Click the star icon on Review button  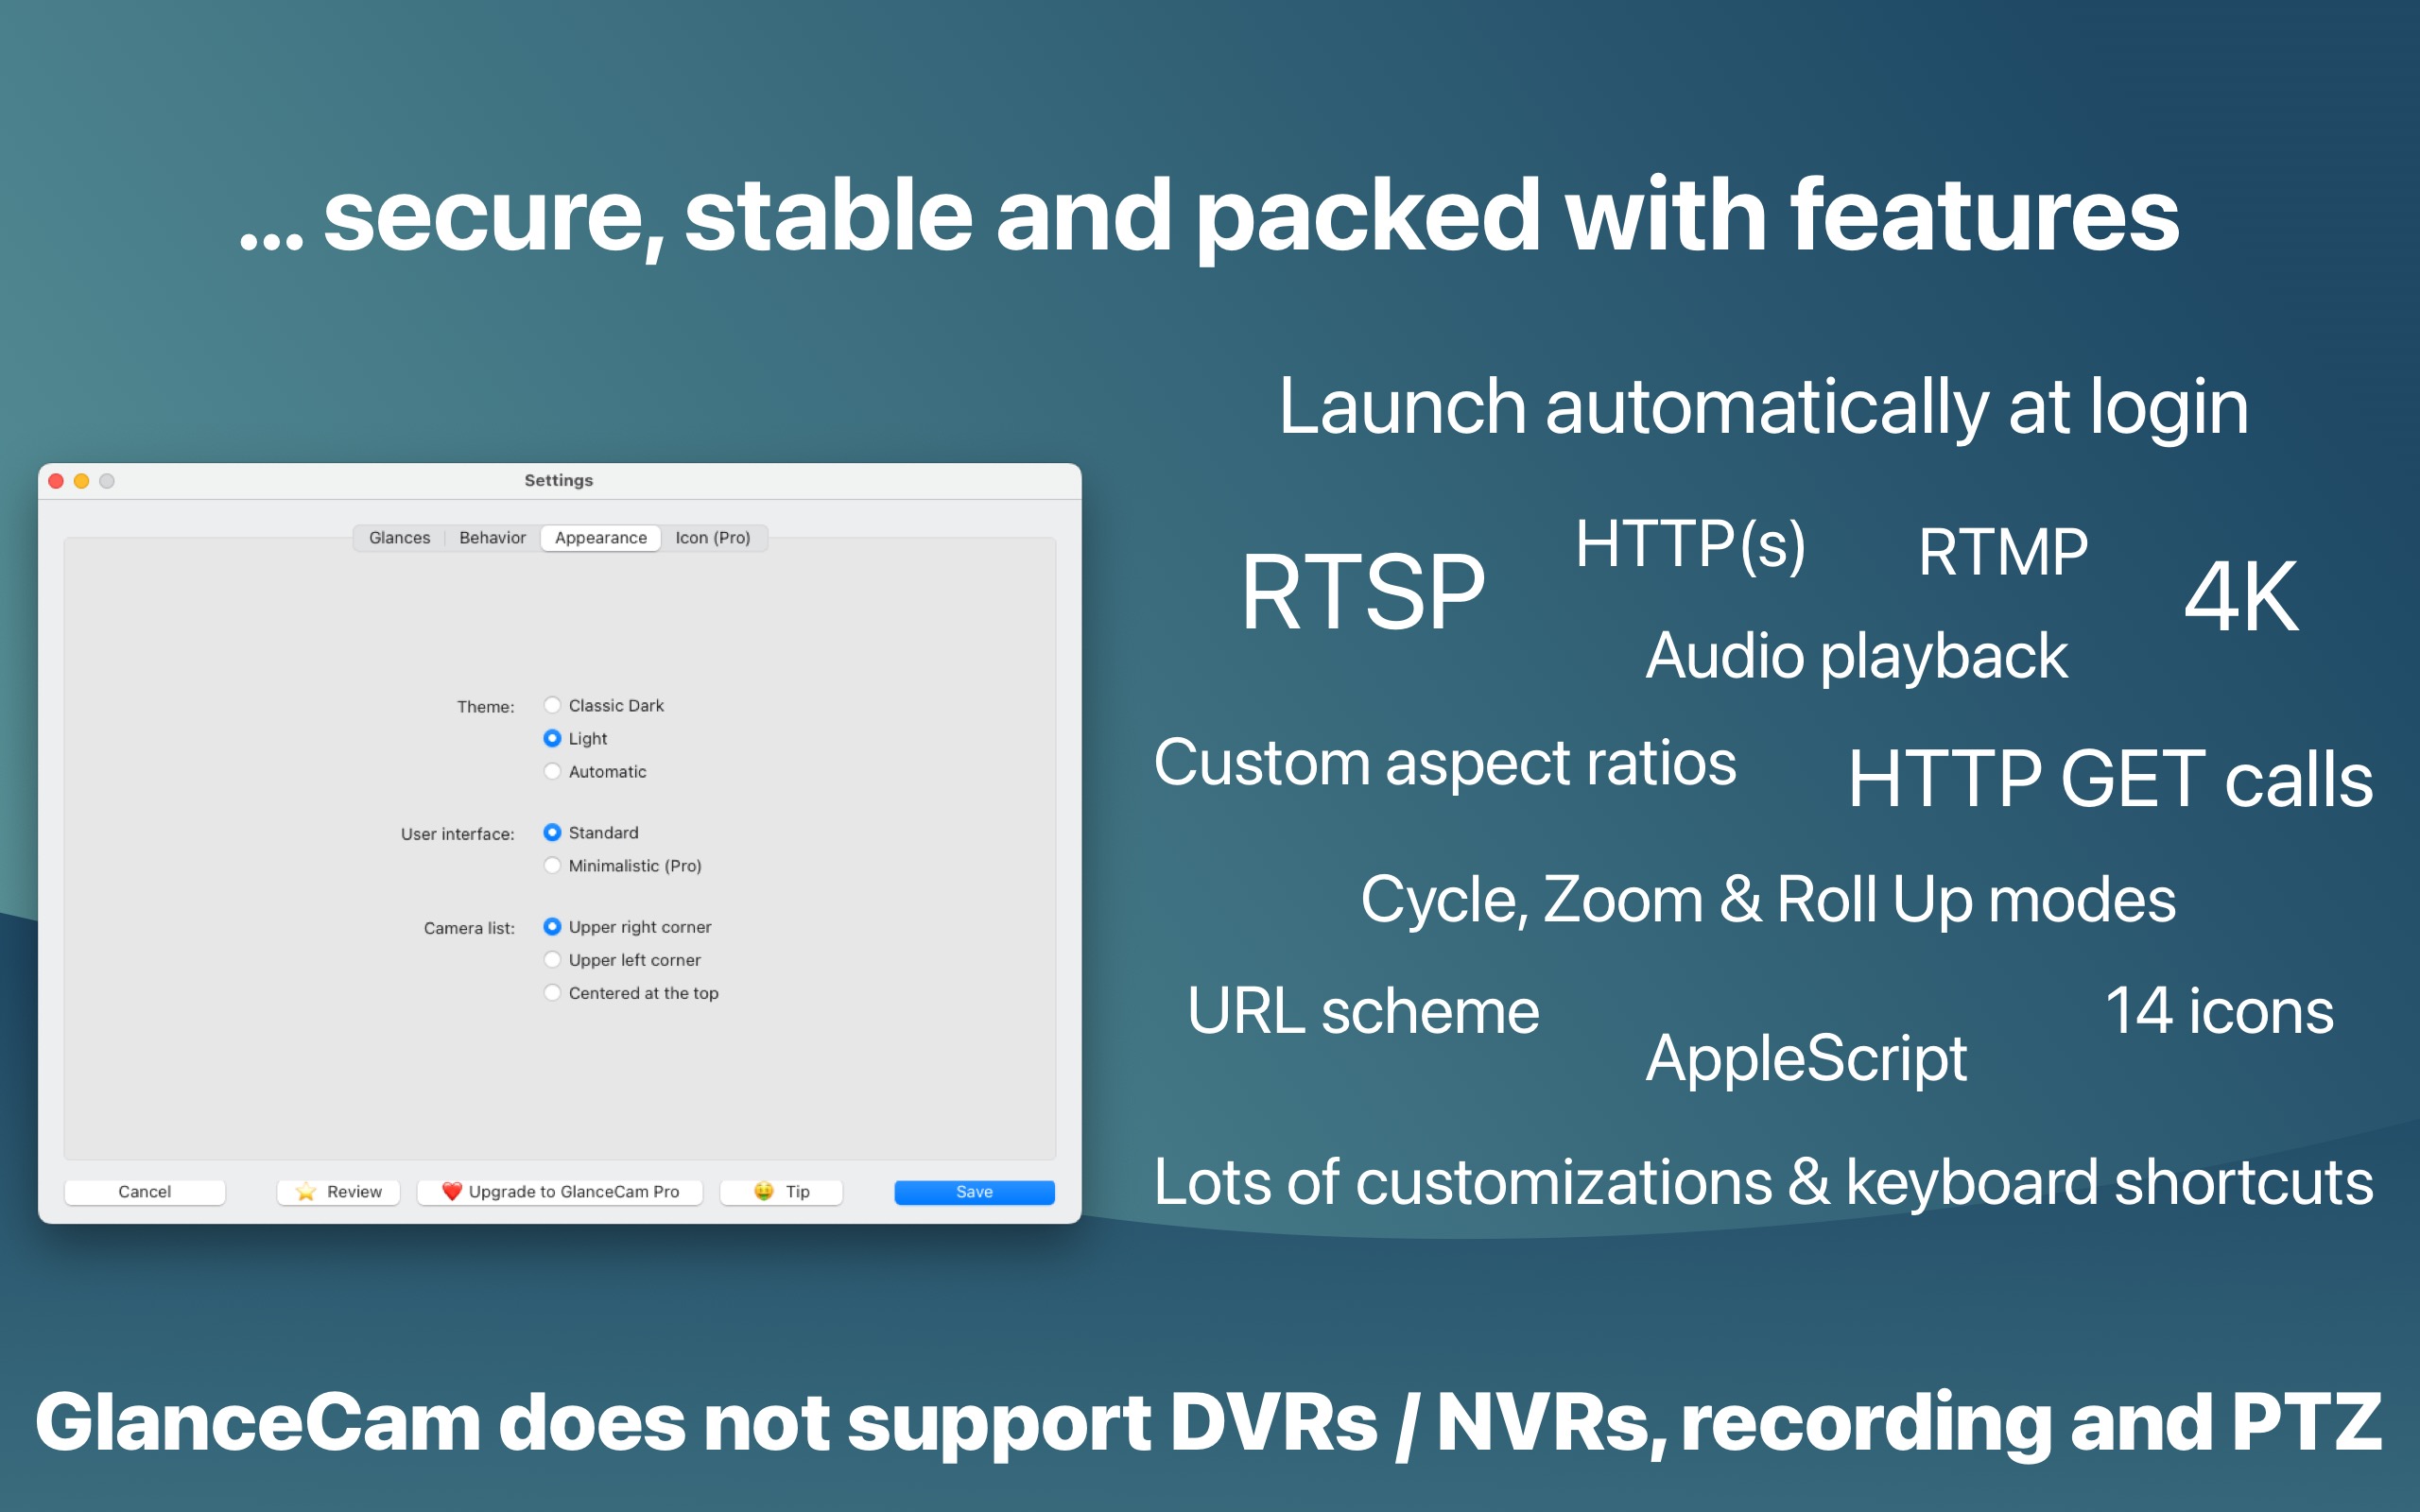tap(306, 1191)
